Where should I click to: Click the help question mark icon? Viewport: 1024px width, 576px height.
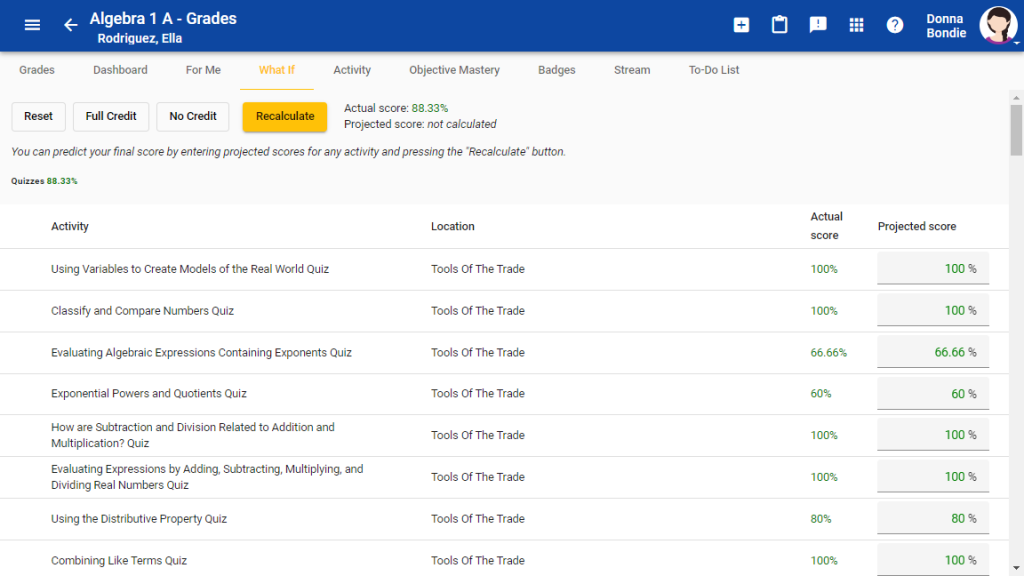click(895, 25)
